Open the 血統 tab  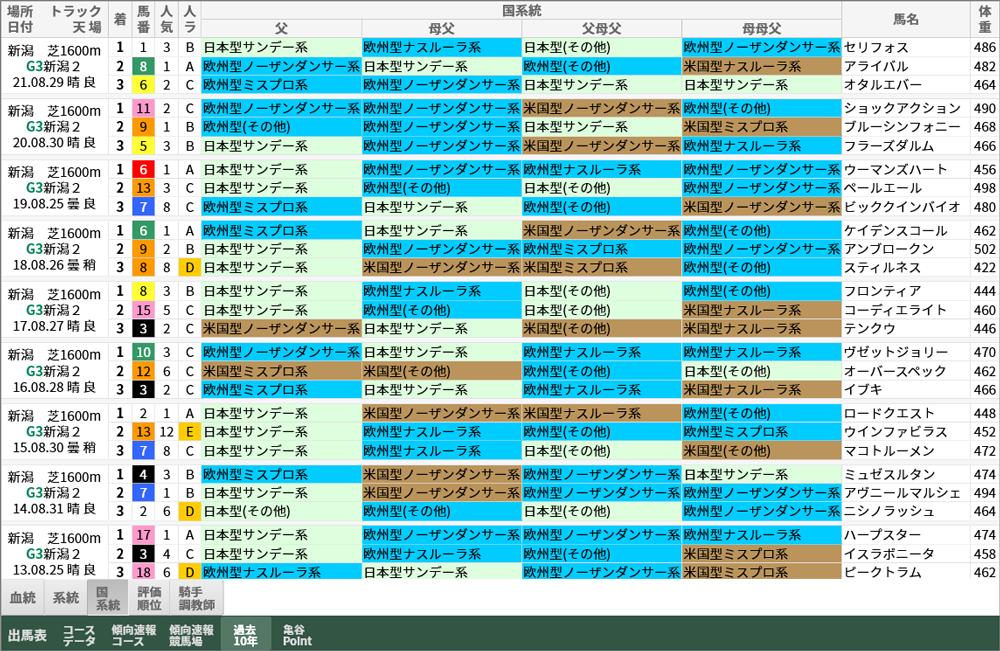pos(23,597)
